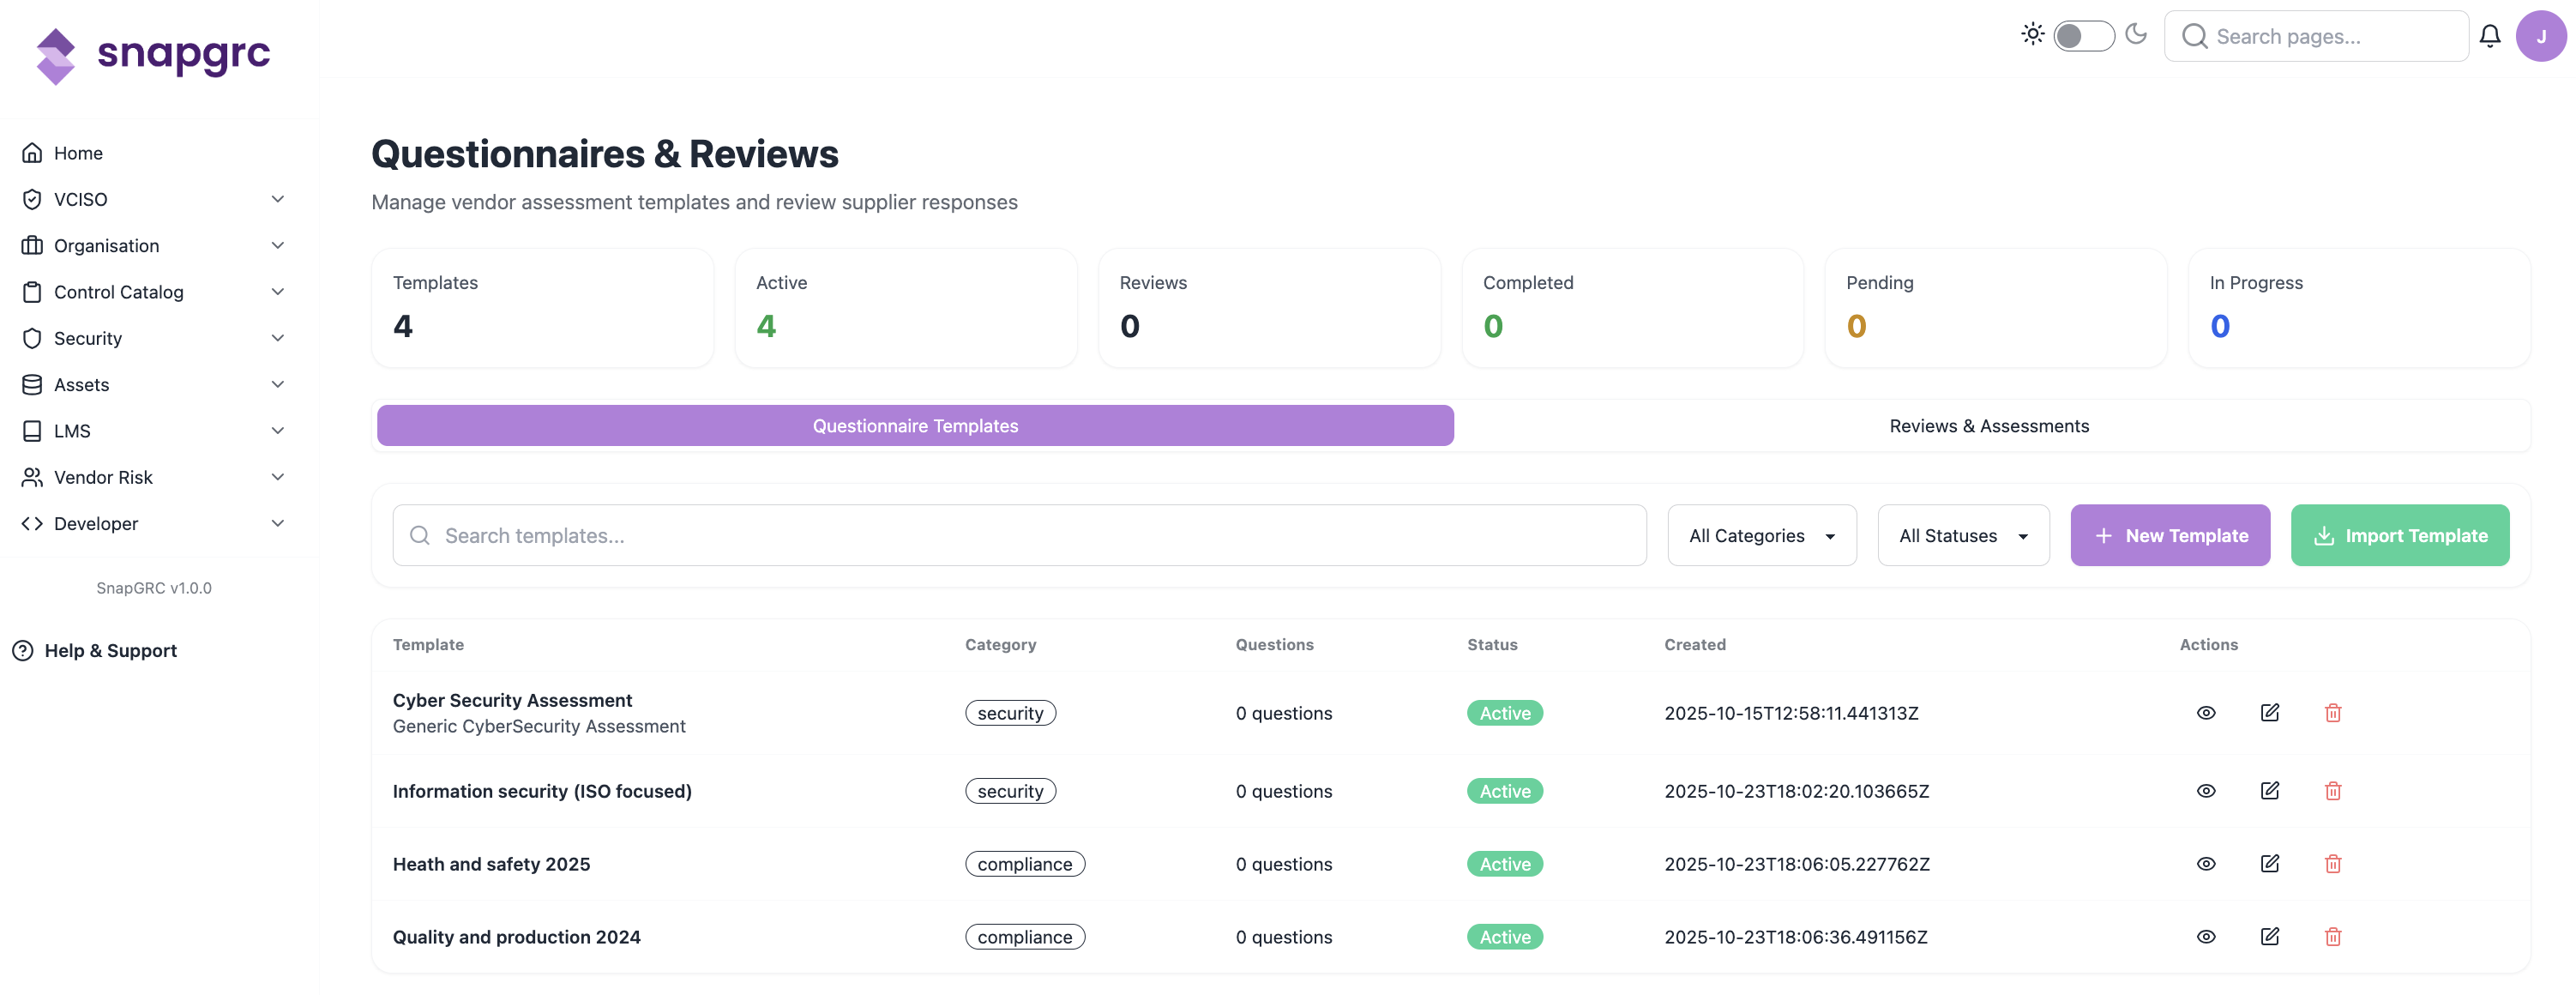The image size is (2576, 995).
Task: Delete the Heath and safety 2025 template
Action: 2334,863
